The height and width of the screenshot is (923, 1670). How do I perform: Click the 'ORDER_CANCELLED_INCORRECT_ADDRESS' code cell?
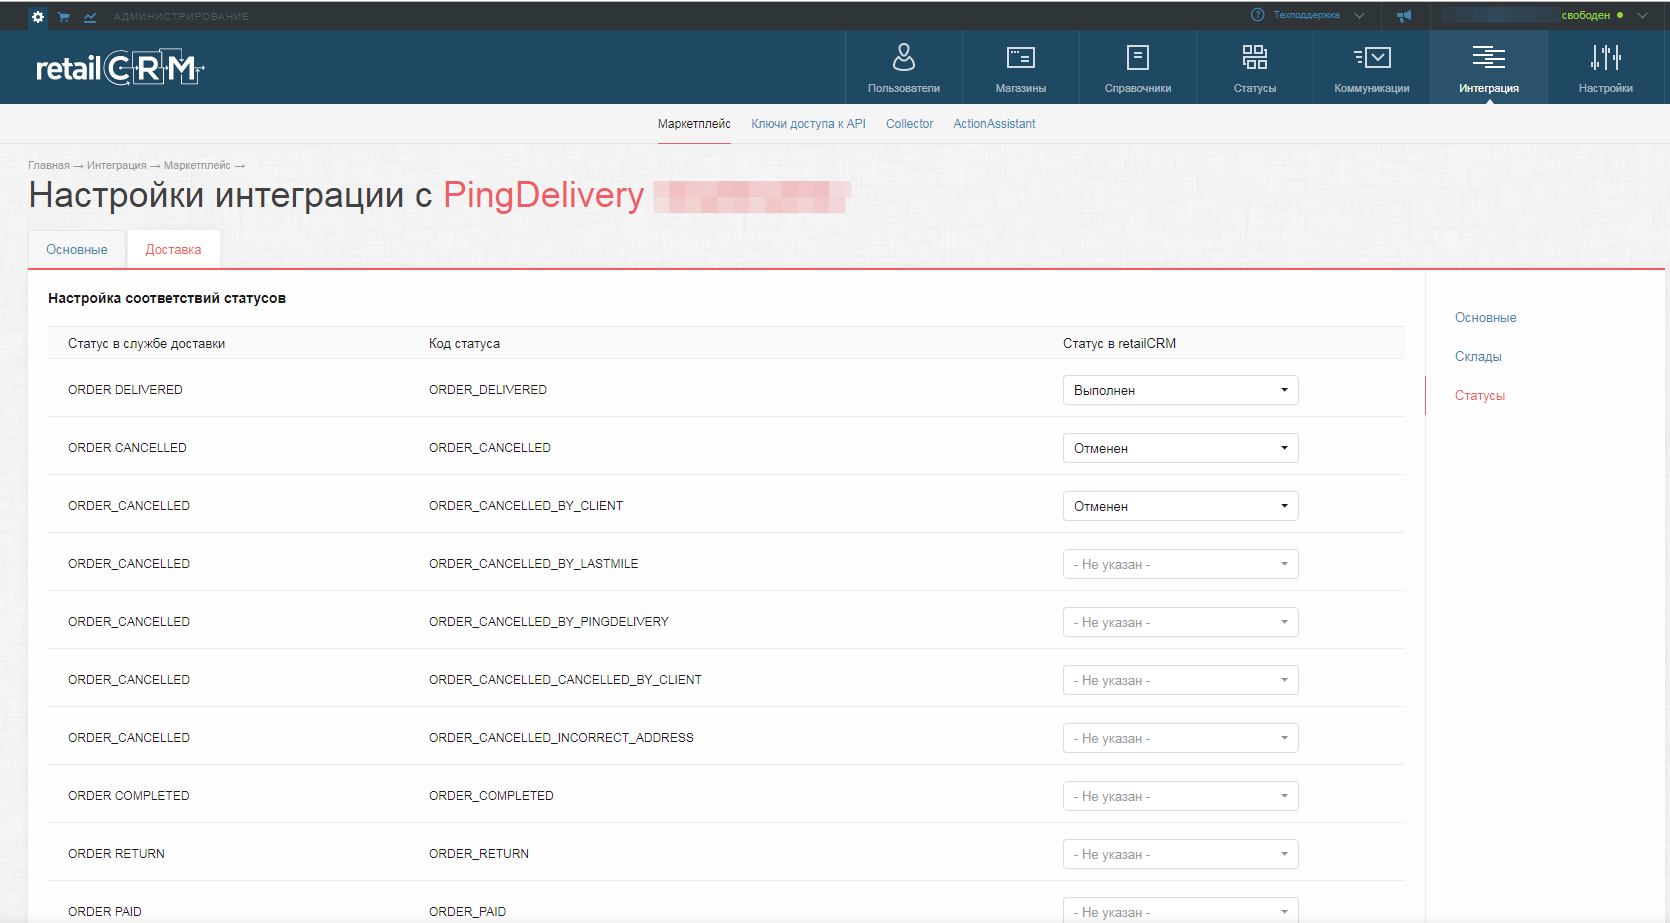561,738
